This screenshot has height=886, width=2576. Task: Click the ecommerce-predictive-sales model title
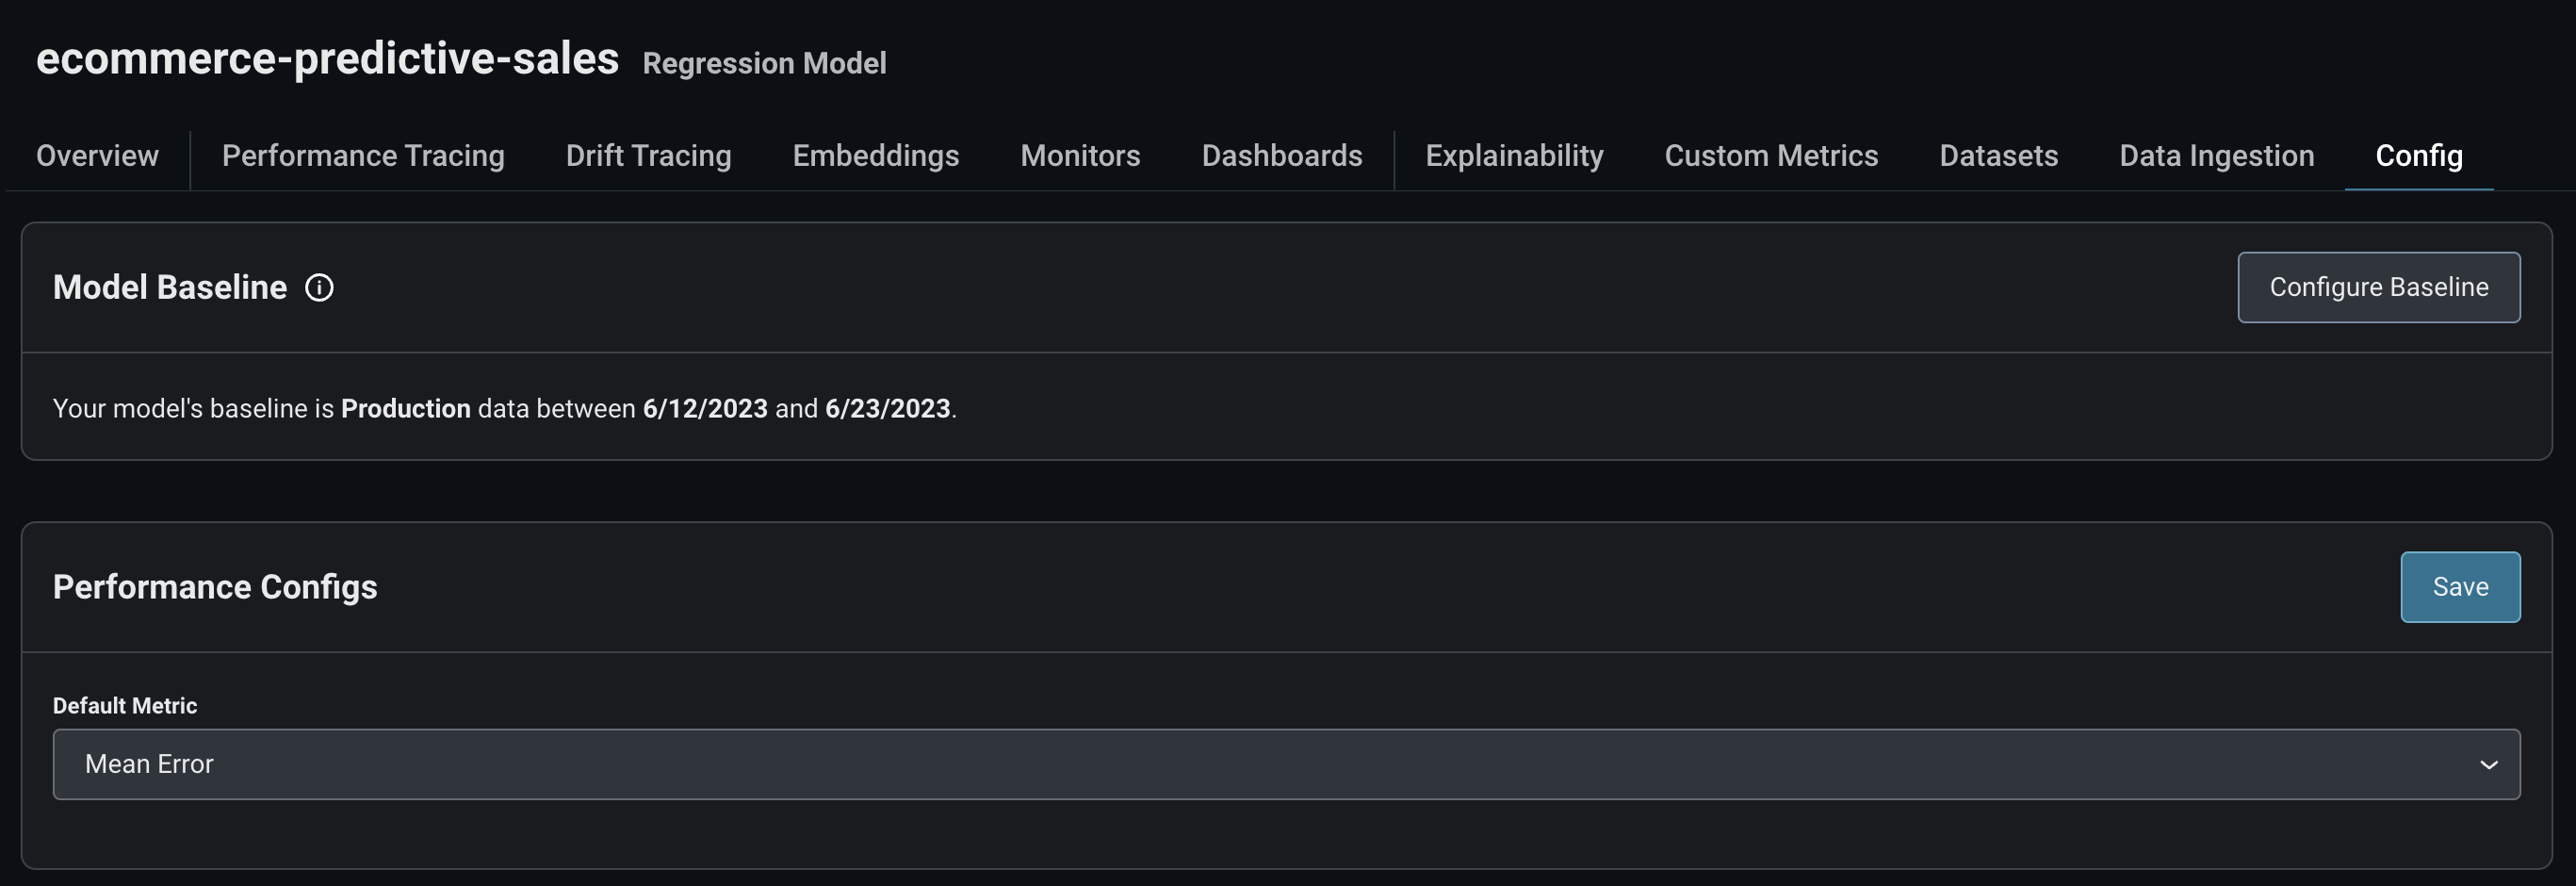pyautogui.click(x=327, y=59)
